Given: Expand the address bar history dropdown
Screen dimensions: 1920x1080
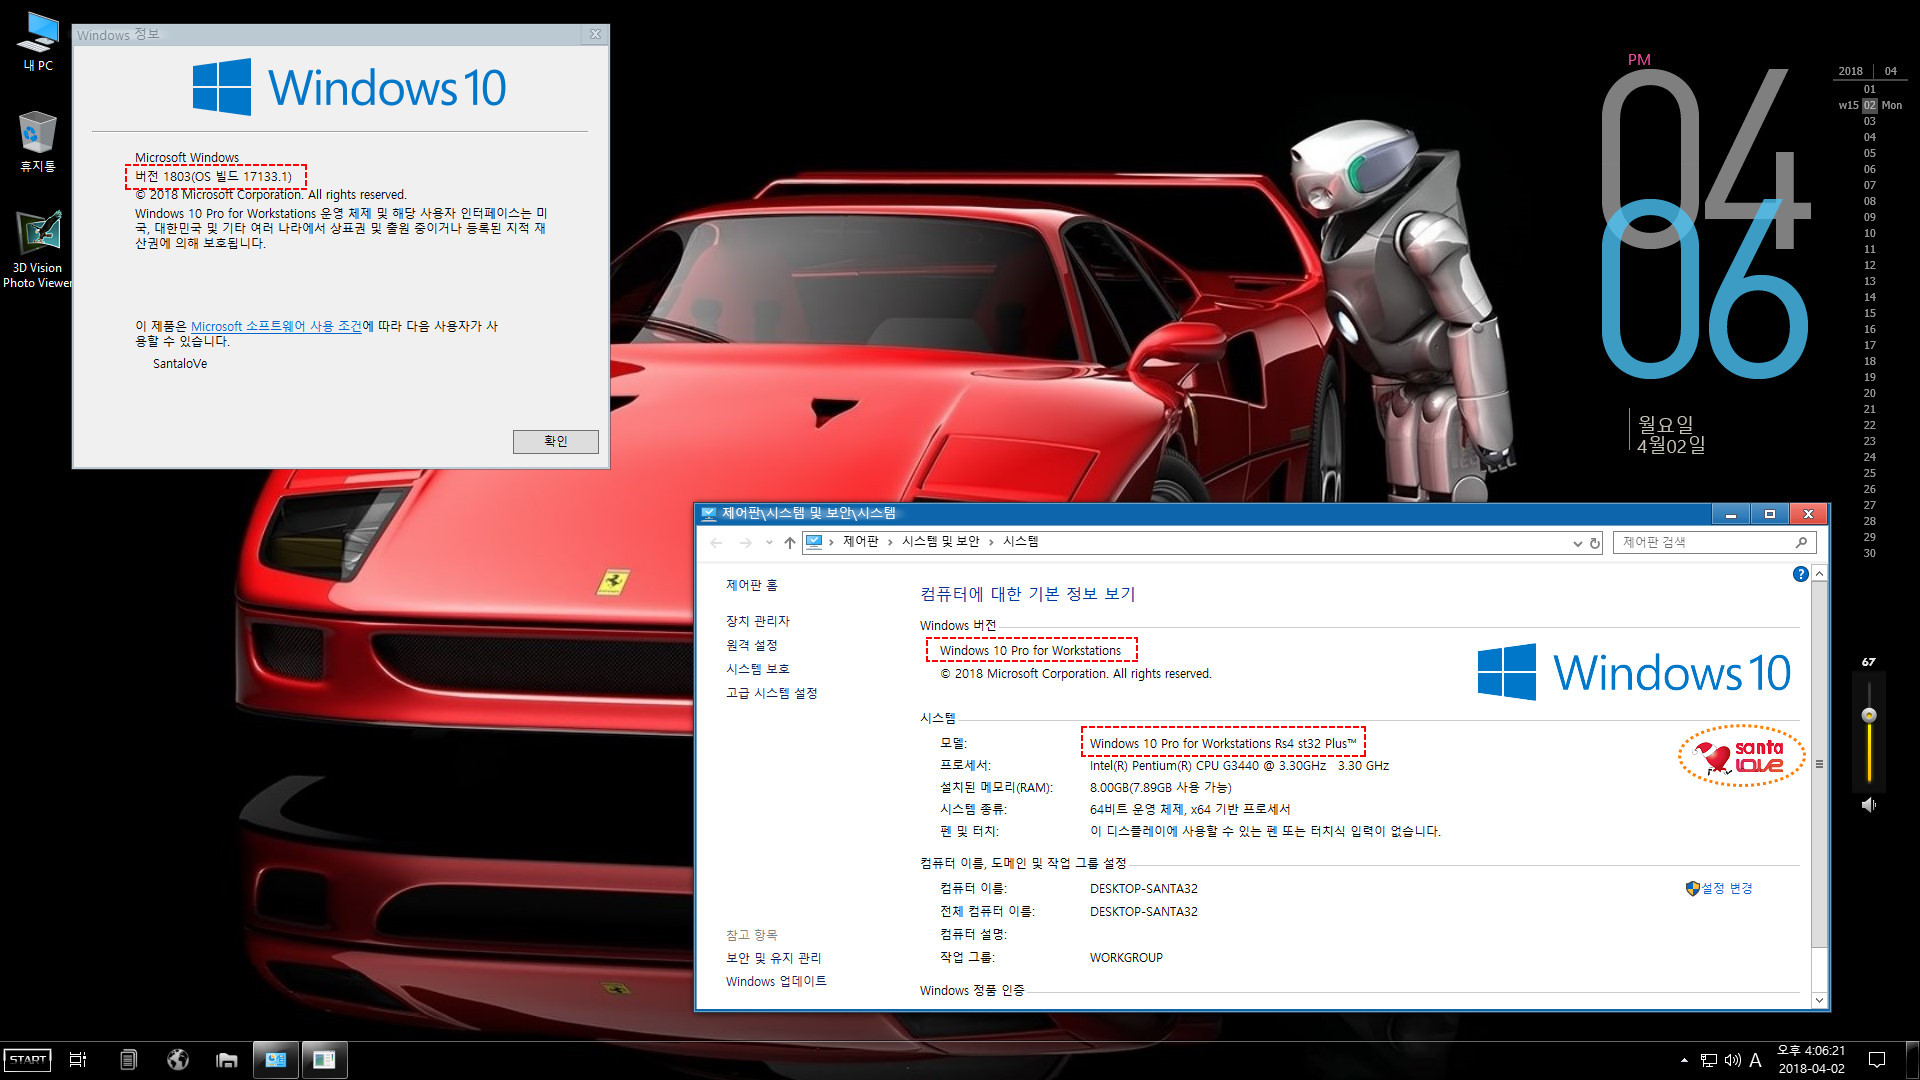Looking at the screenshot, I should (1578, 543).
